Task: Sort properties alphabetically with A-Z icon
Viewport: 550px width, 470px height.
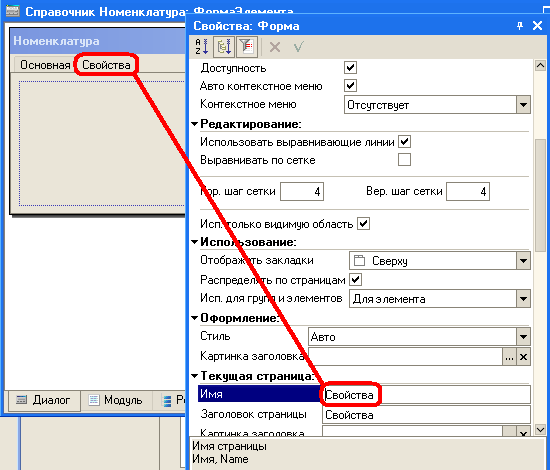Action: 202,47
